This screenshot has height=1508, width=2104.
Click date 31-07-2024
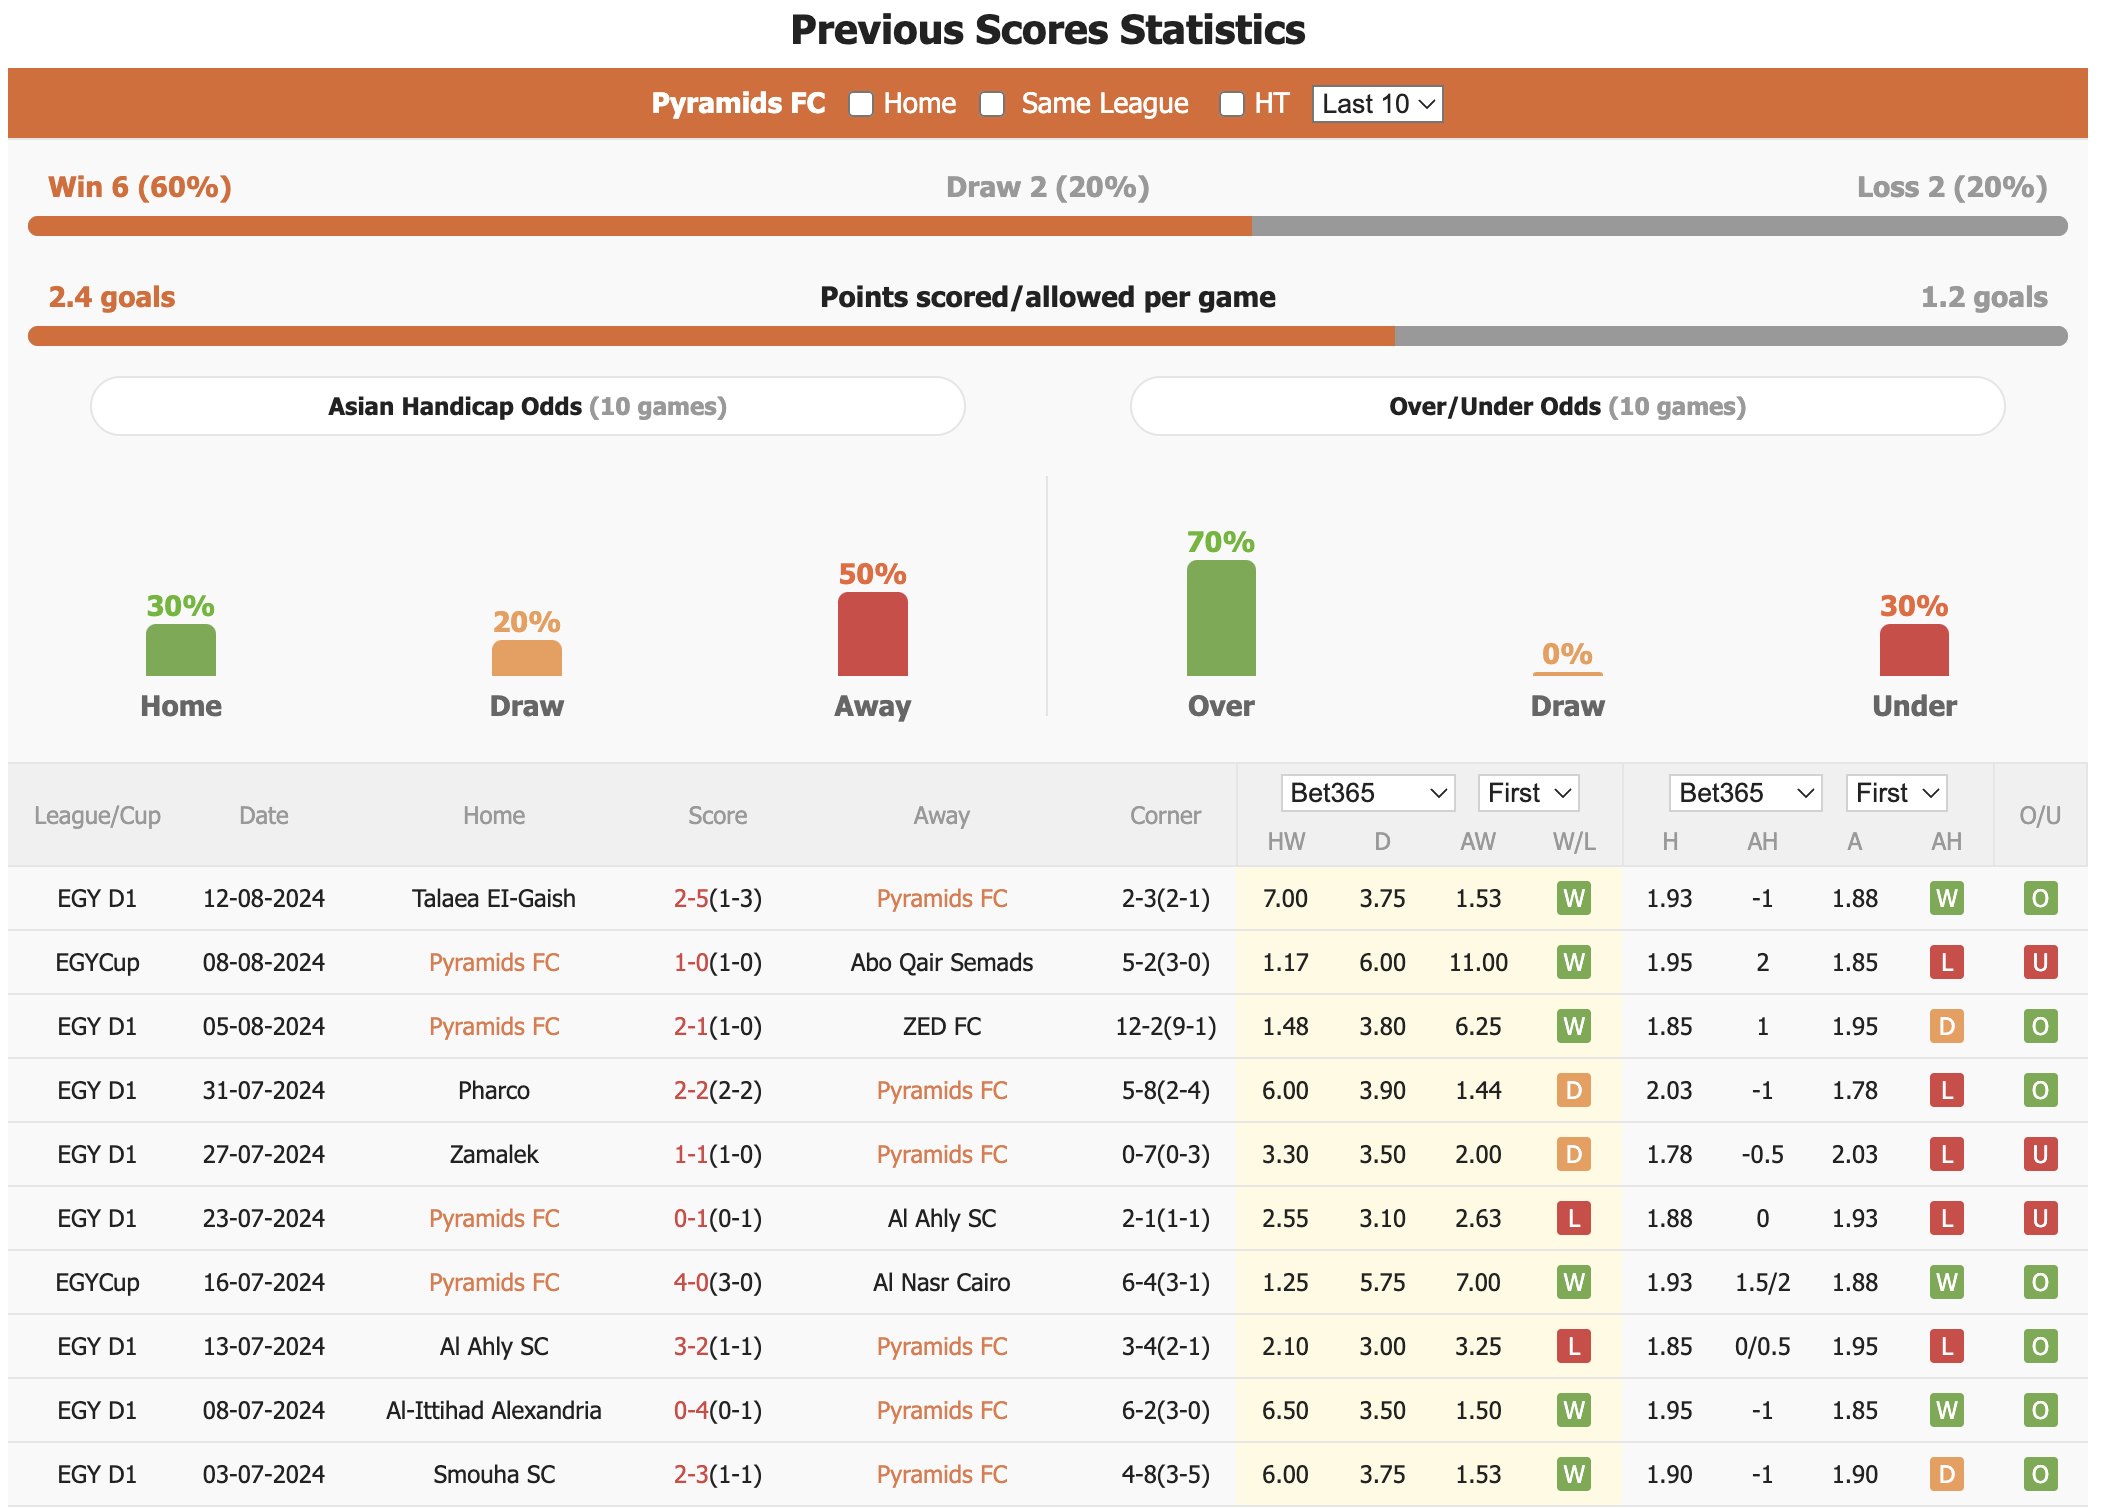264,1090
